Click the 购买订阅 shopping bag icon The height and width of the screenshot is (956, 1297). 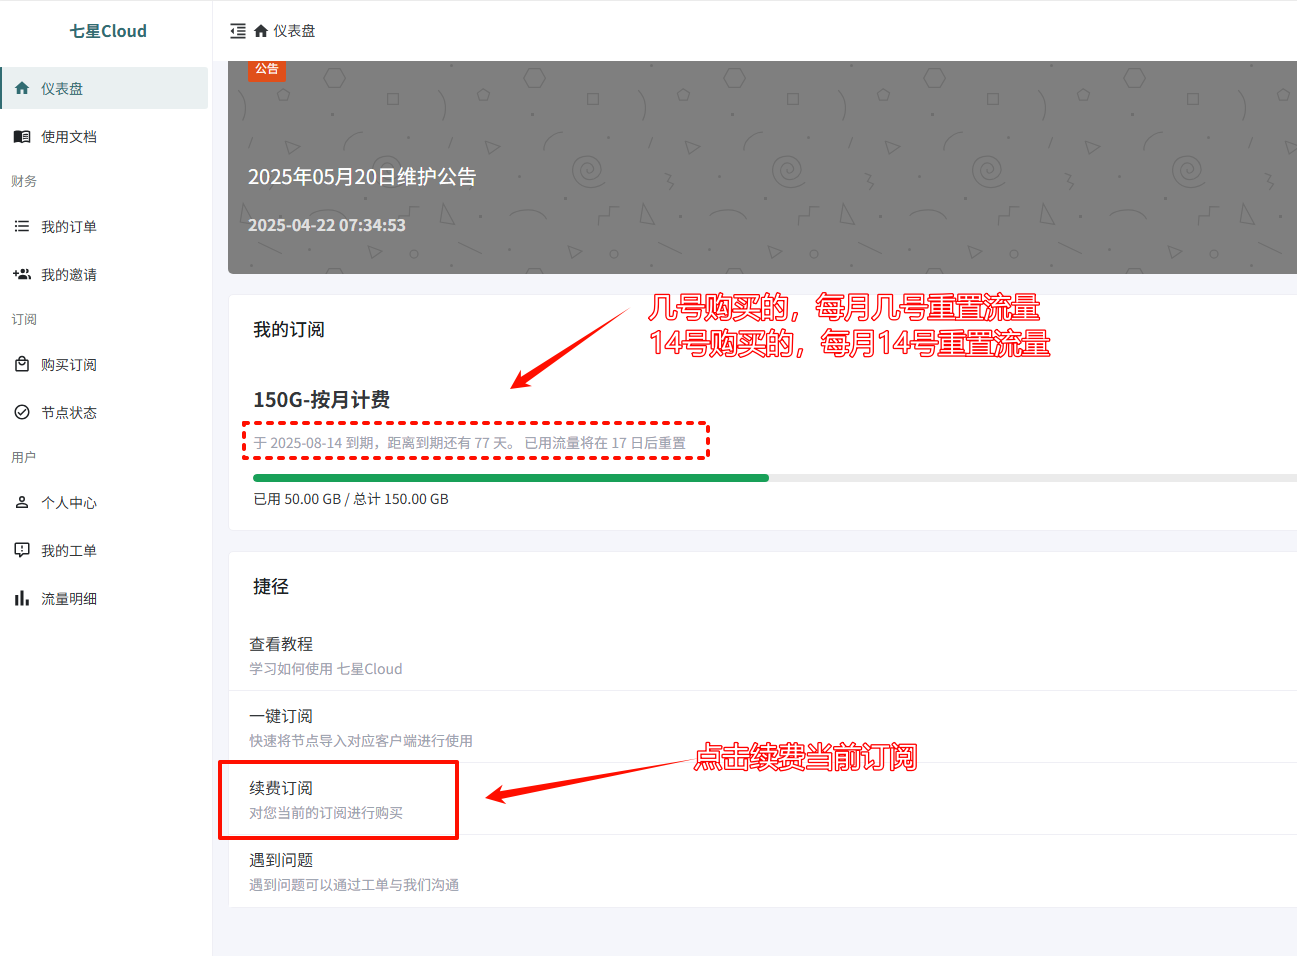(x=22, y=364)
